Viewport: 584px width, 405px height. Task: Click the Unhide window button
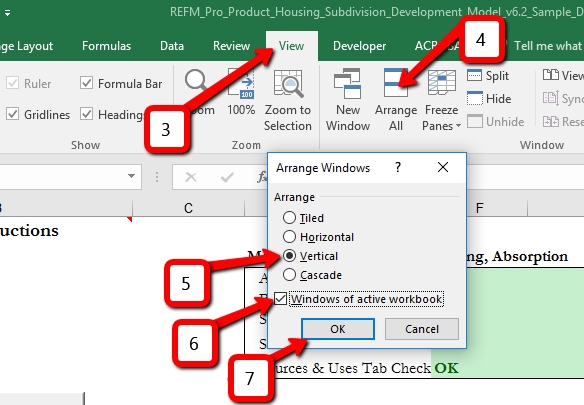(495, 121)
